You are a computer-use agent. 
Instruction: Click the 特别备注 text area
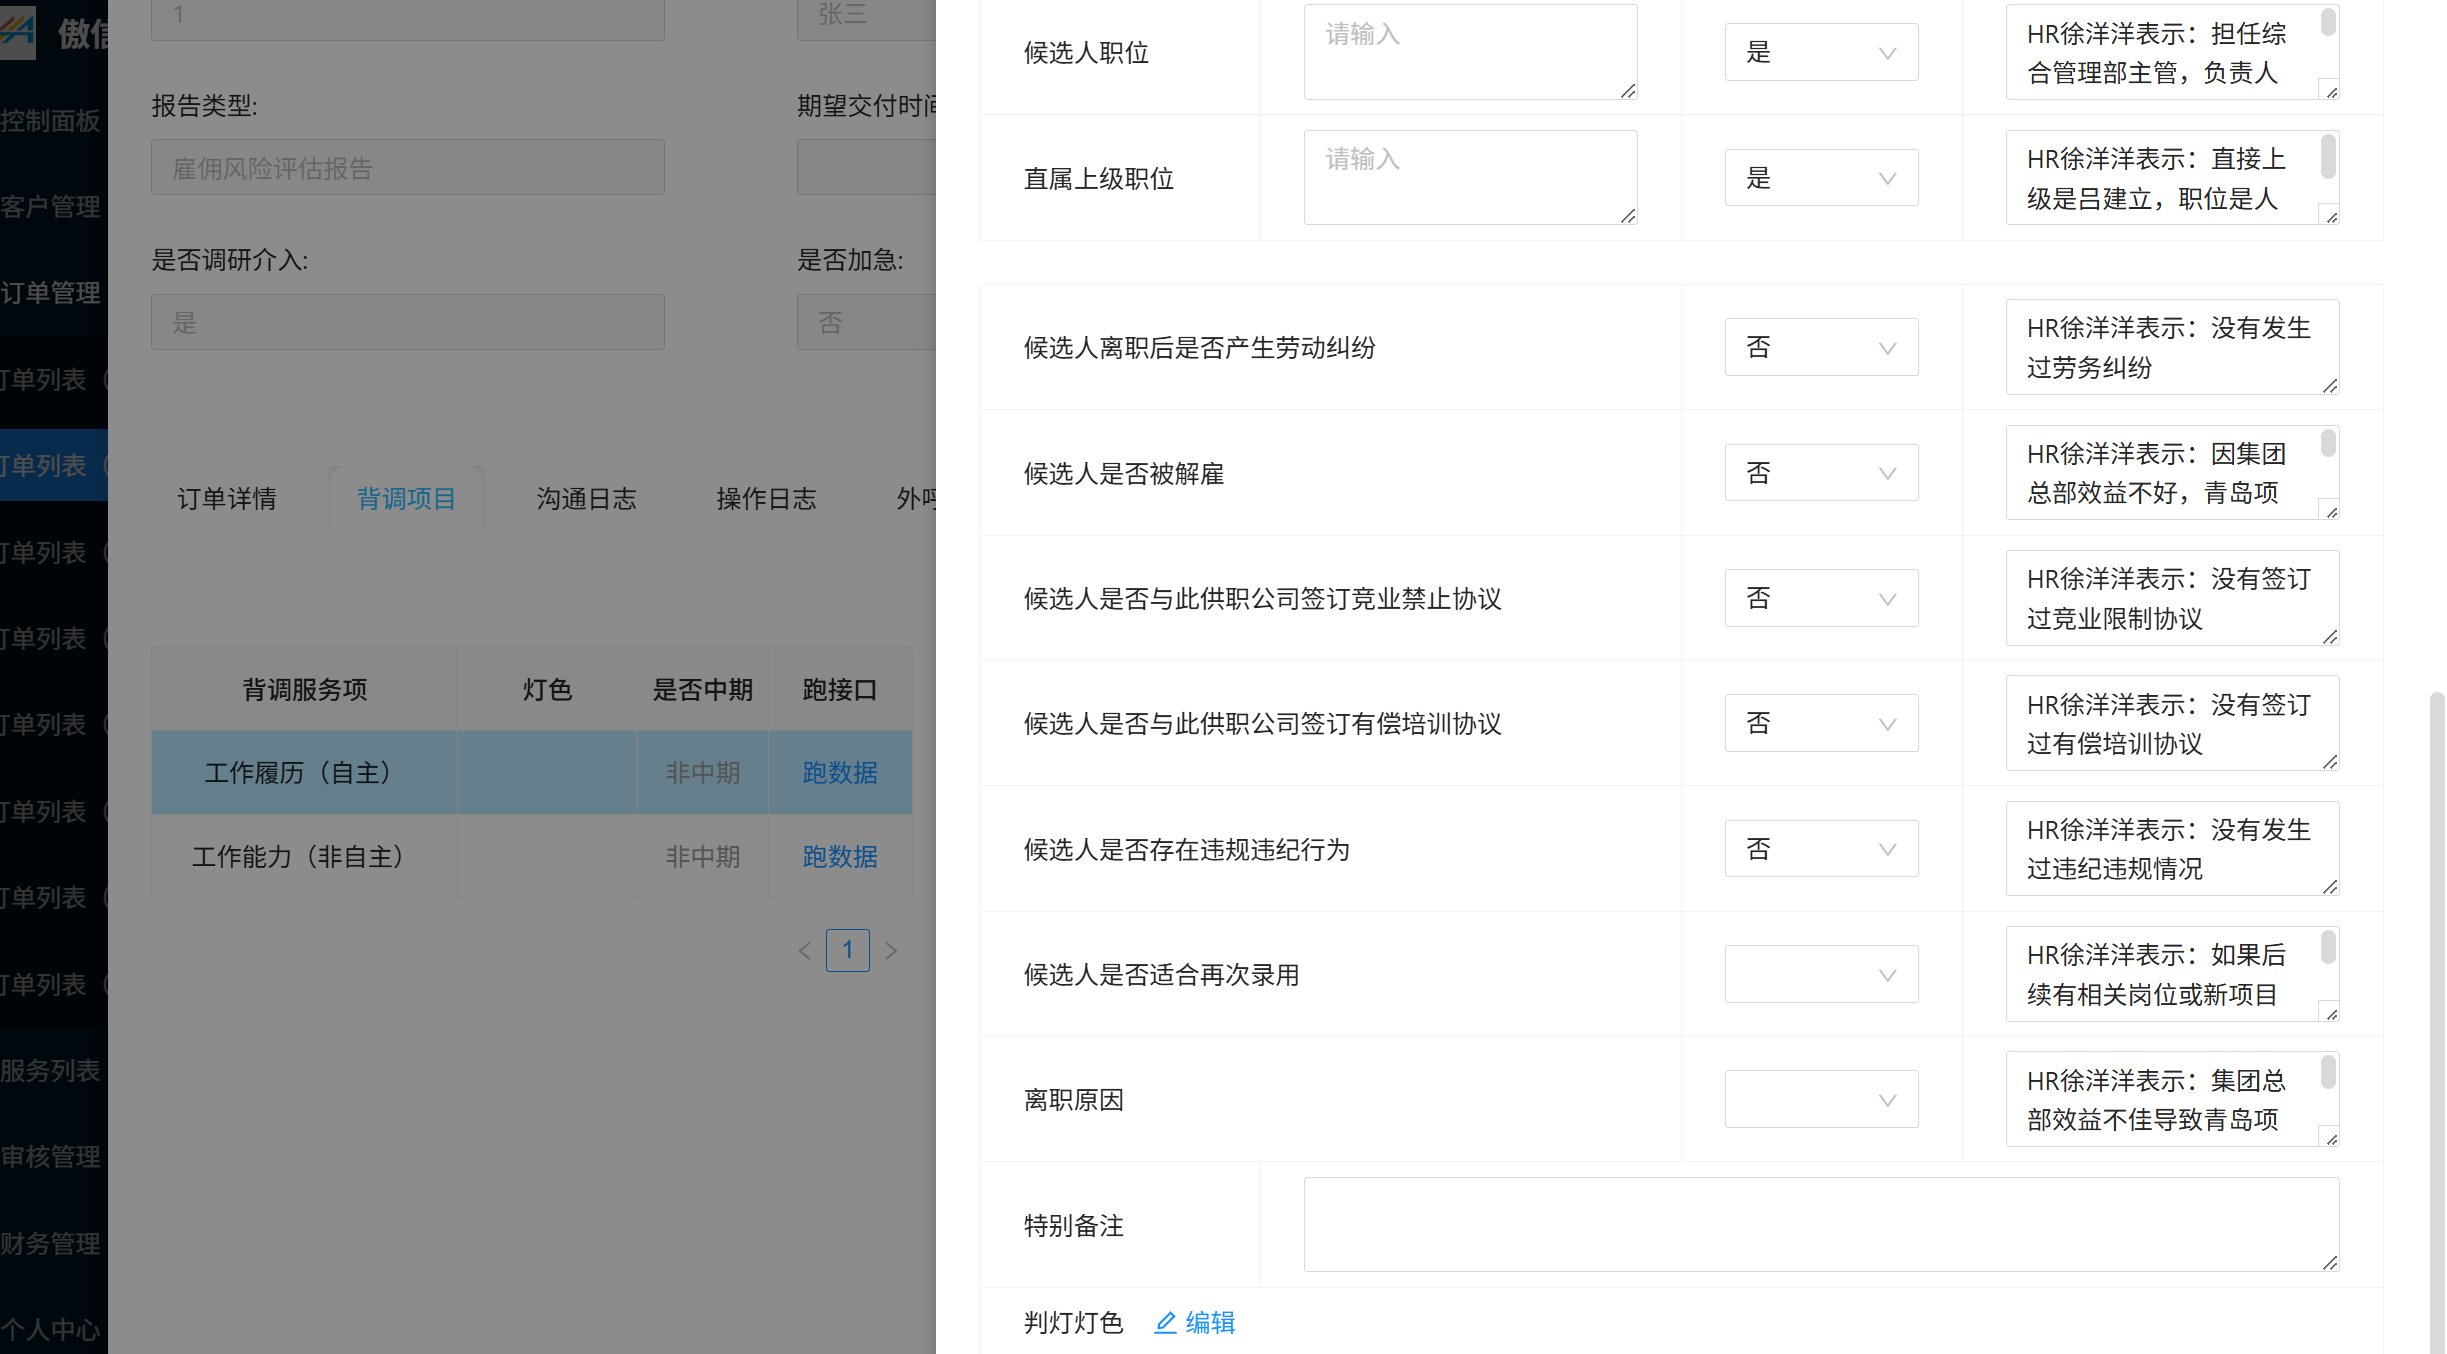pos(1821,1225)
